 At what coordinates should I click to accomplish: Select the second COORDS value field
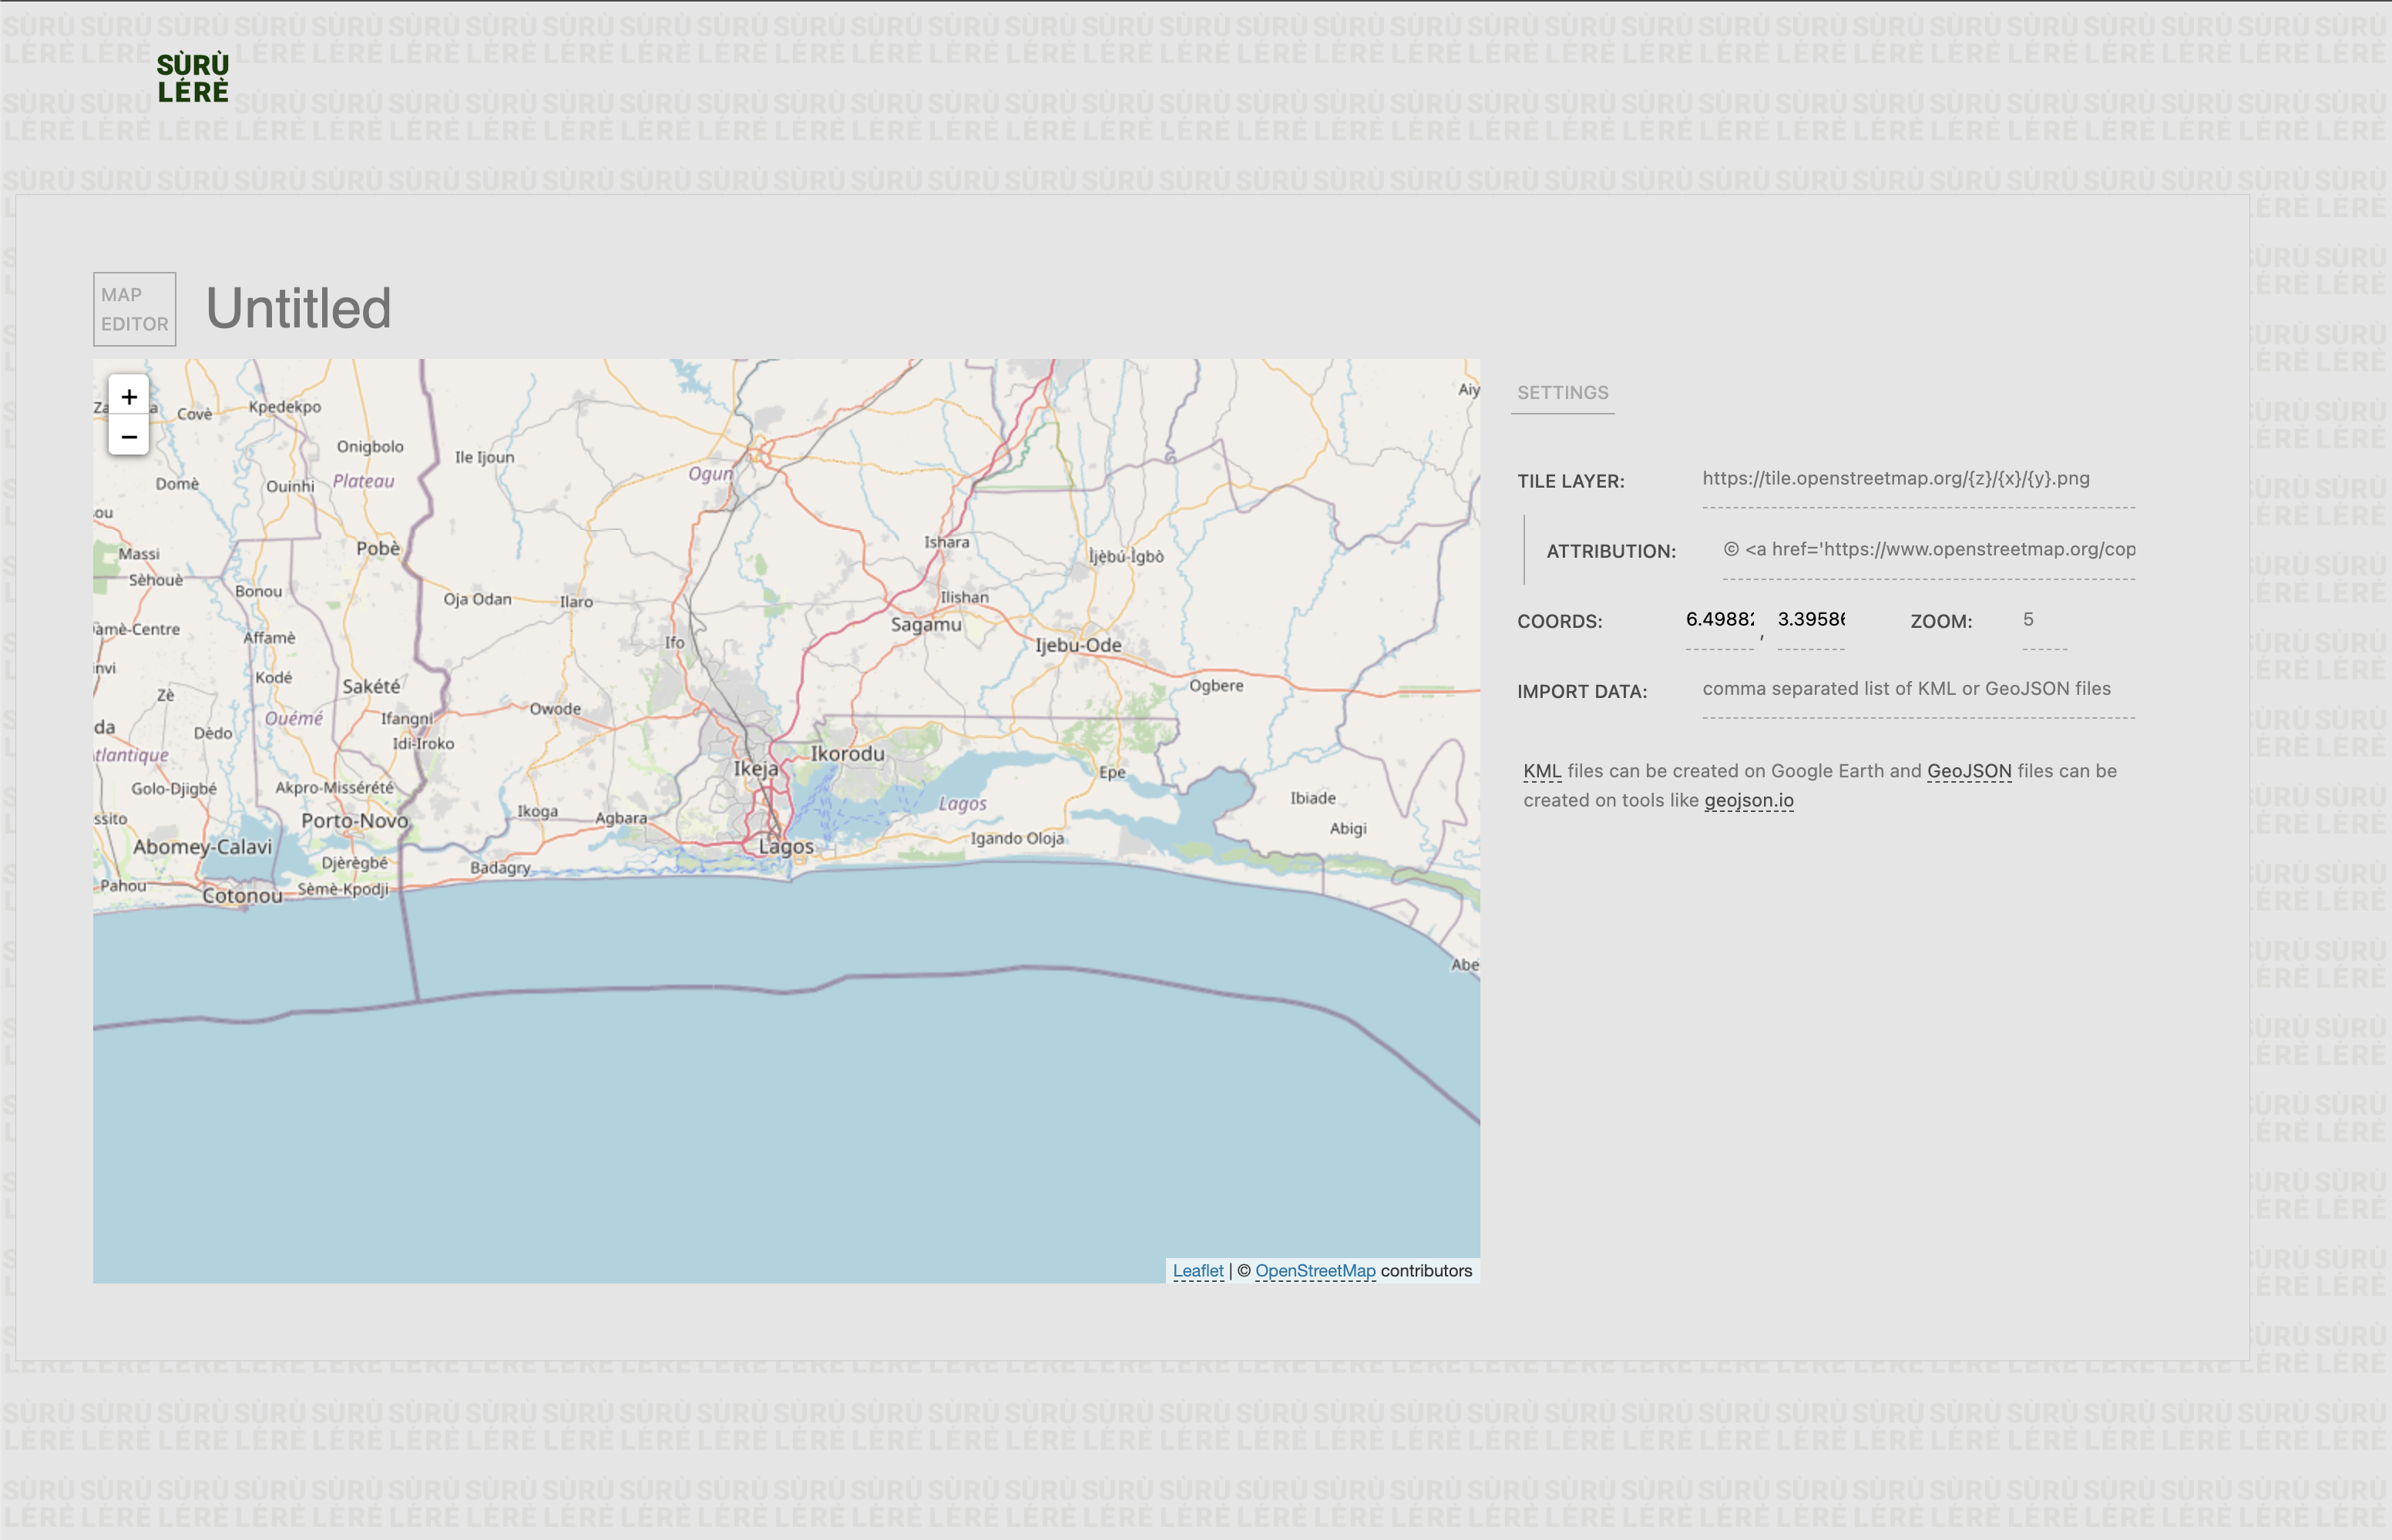click(1812, 619)
